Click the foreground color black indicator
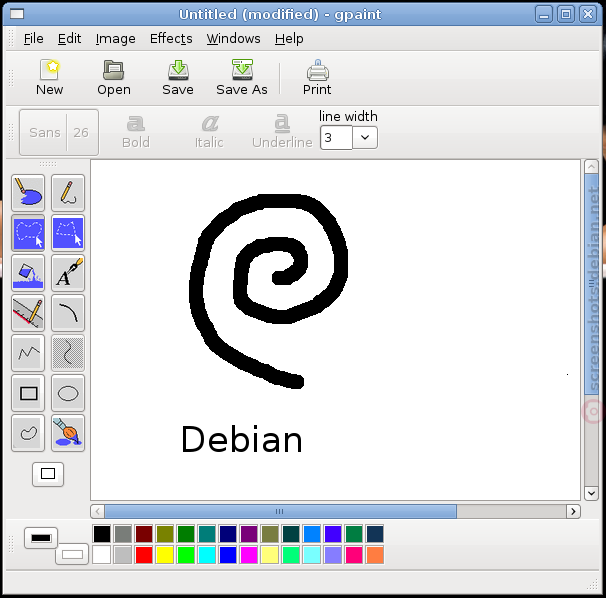The image size is (606, 598). click(x=41, y=538)
